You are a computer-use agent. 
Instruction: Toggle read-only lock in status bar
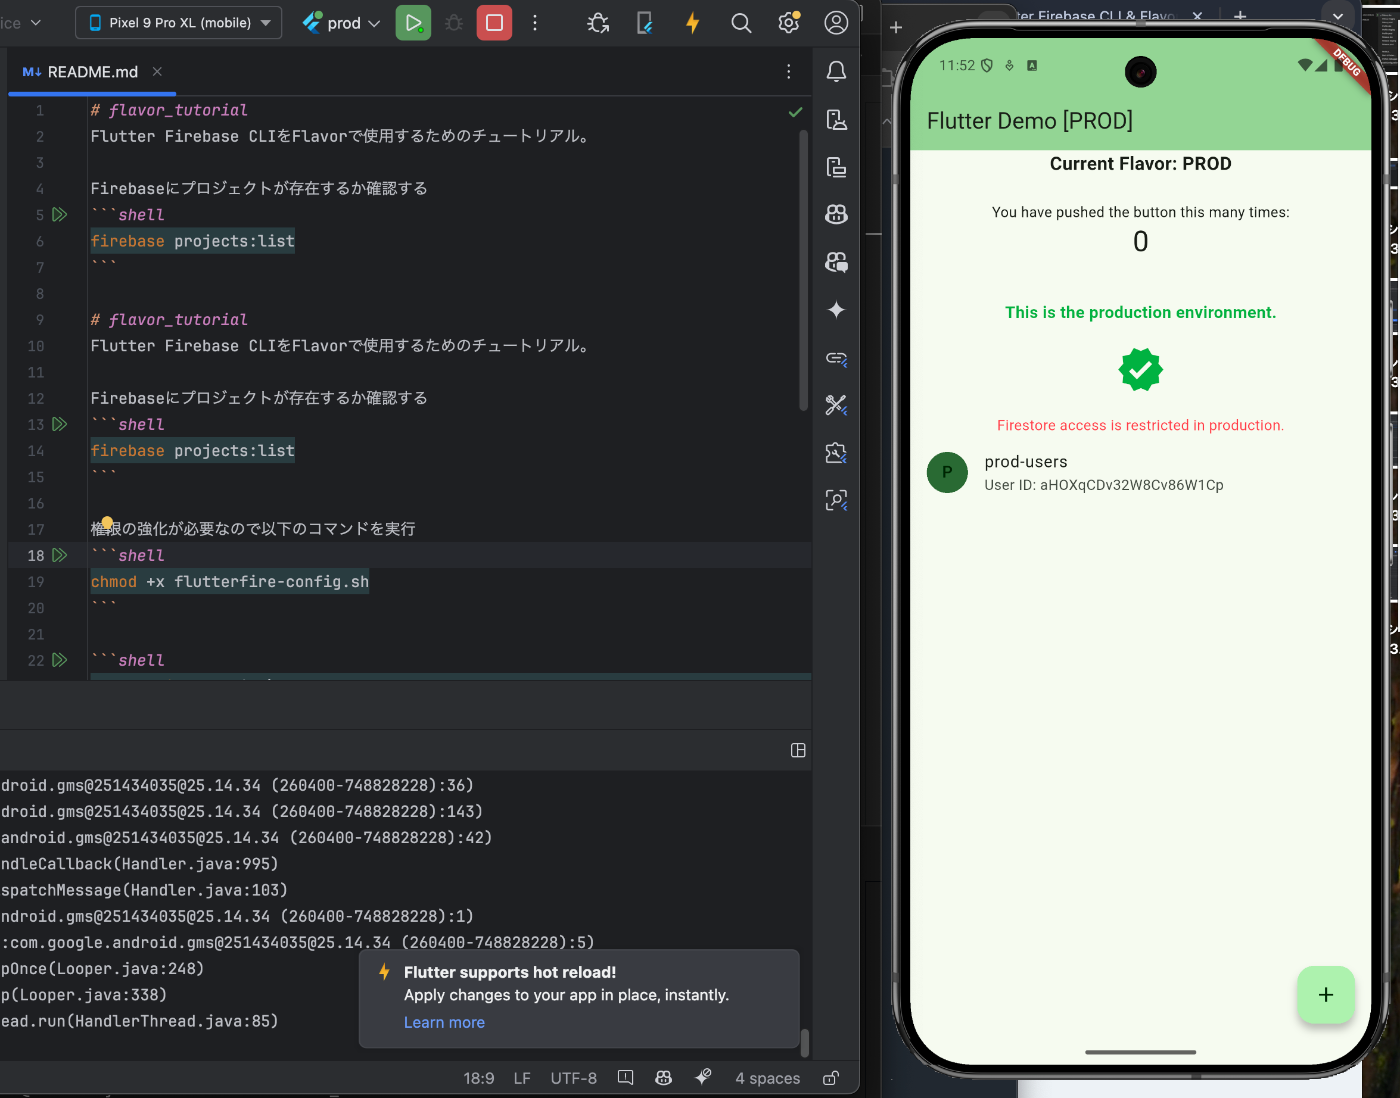(830, 1077)
